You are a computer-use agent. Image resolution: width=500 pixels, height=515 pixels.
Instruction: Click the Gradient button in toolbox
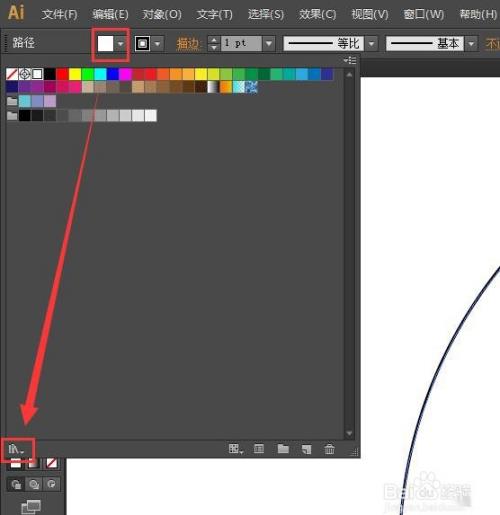coord(34,463)
